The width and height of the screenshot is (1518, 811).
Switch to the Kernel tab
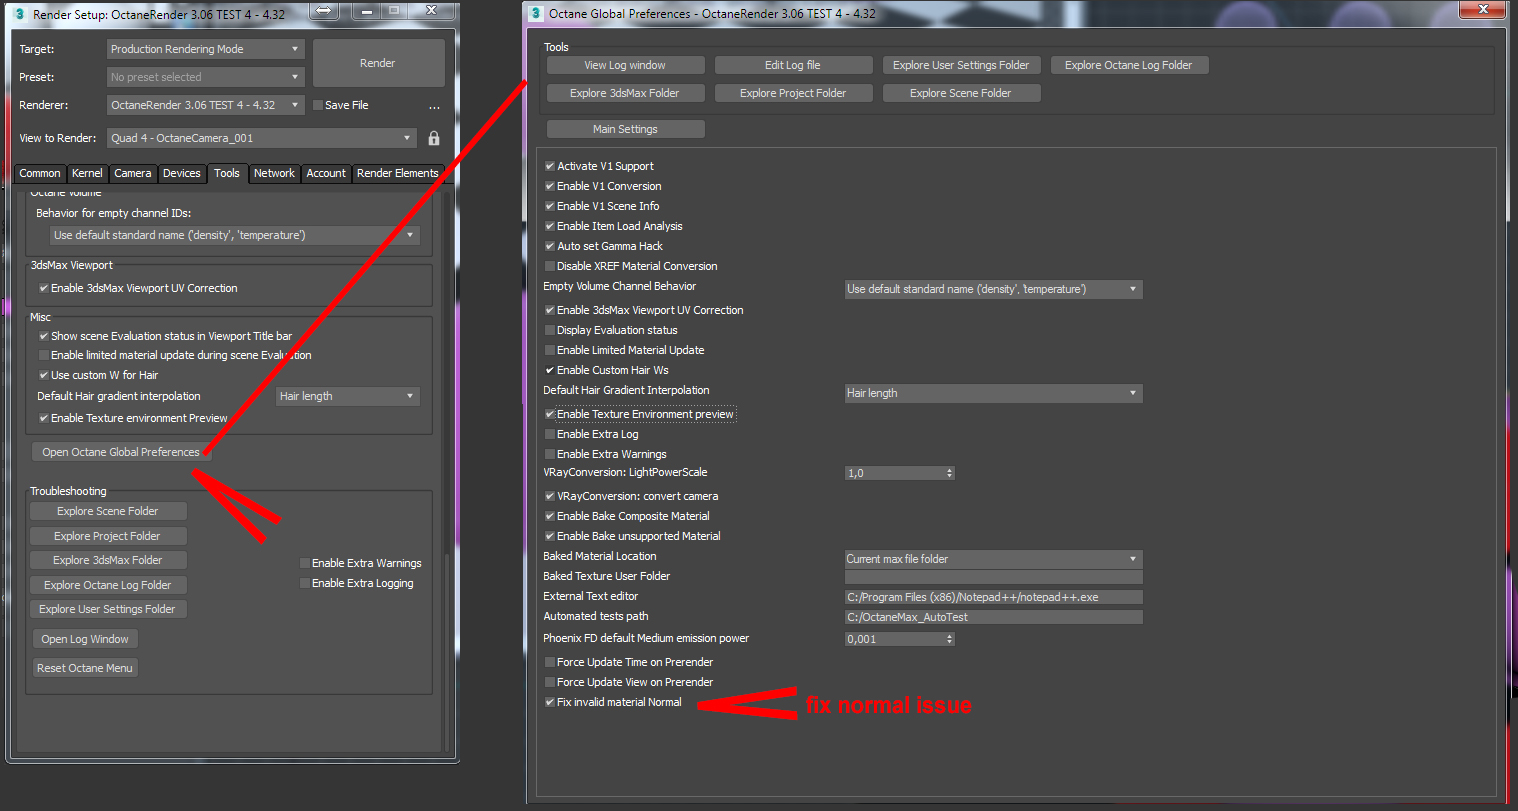point(87,173)
